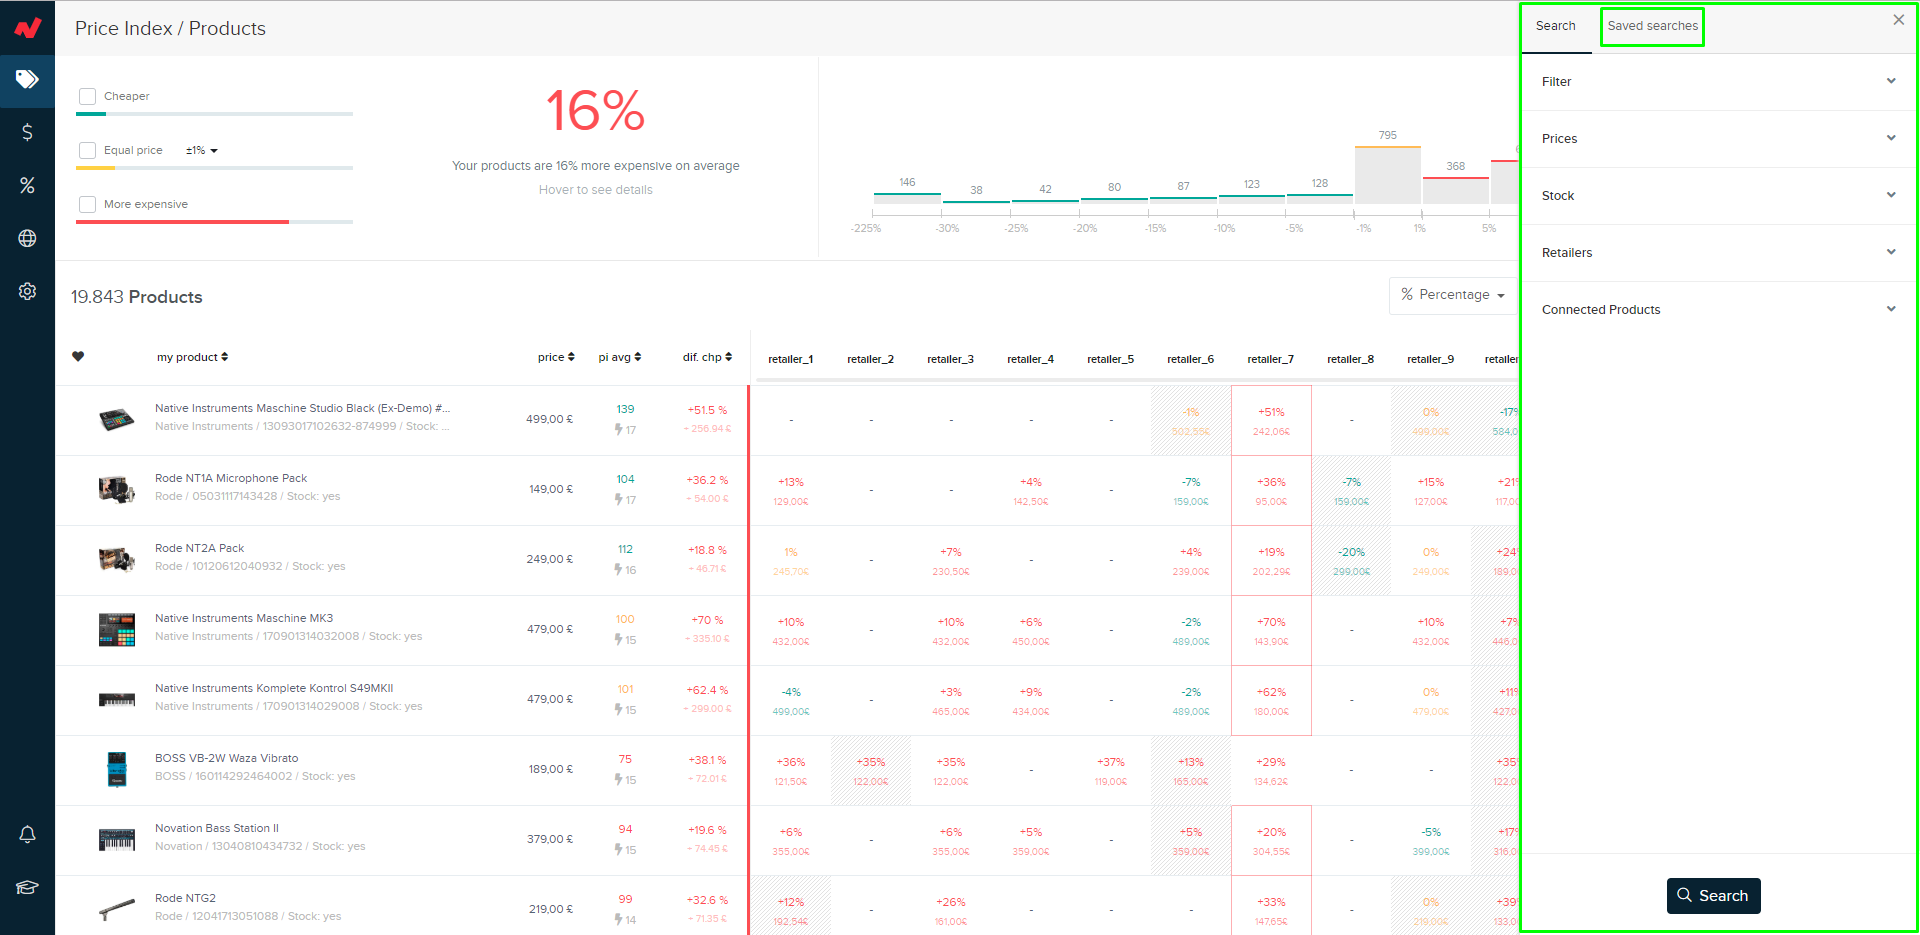Click the 499,00 £ price of Maschine Studio
Image resolution: width=1920 pixels, height=935 pixels.
pyautogui.click(x=549, y=419)
